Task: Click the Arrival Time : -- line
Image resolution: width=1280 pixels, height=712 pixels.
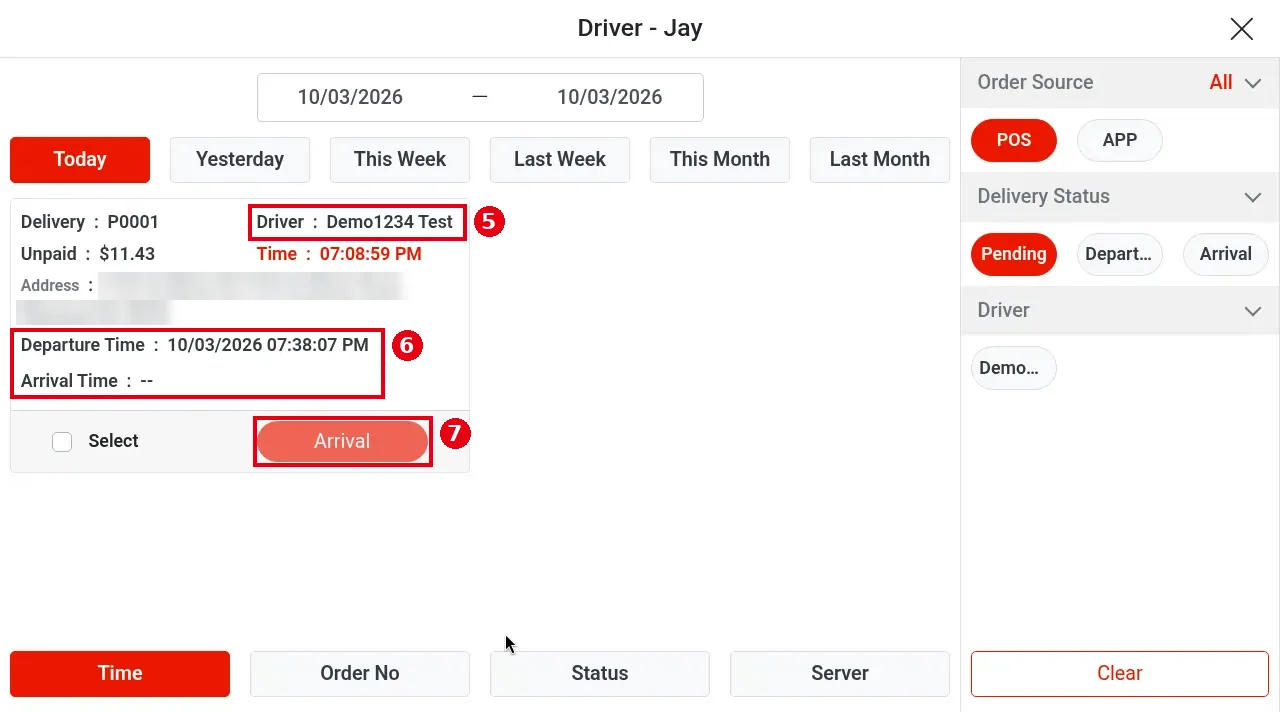Action: coord(87,381)
